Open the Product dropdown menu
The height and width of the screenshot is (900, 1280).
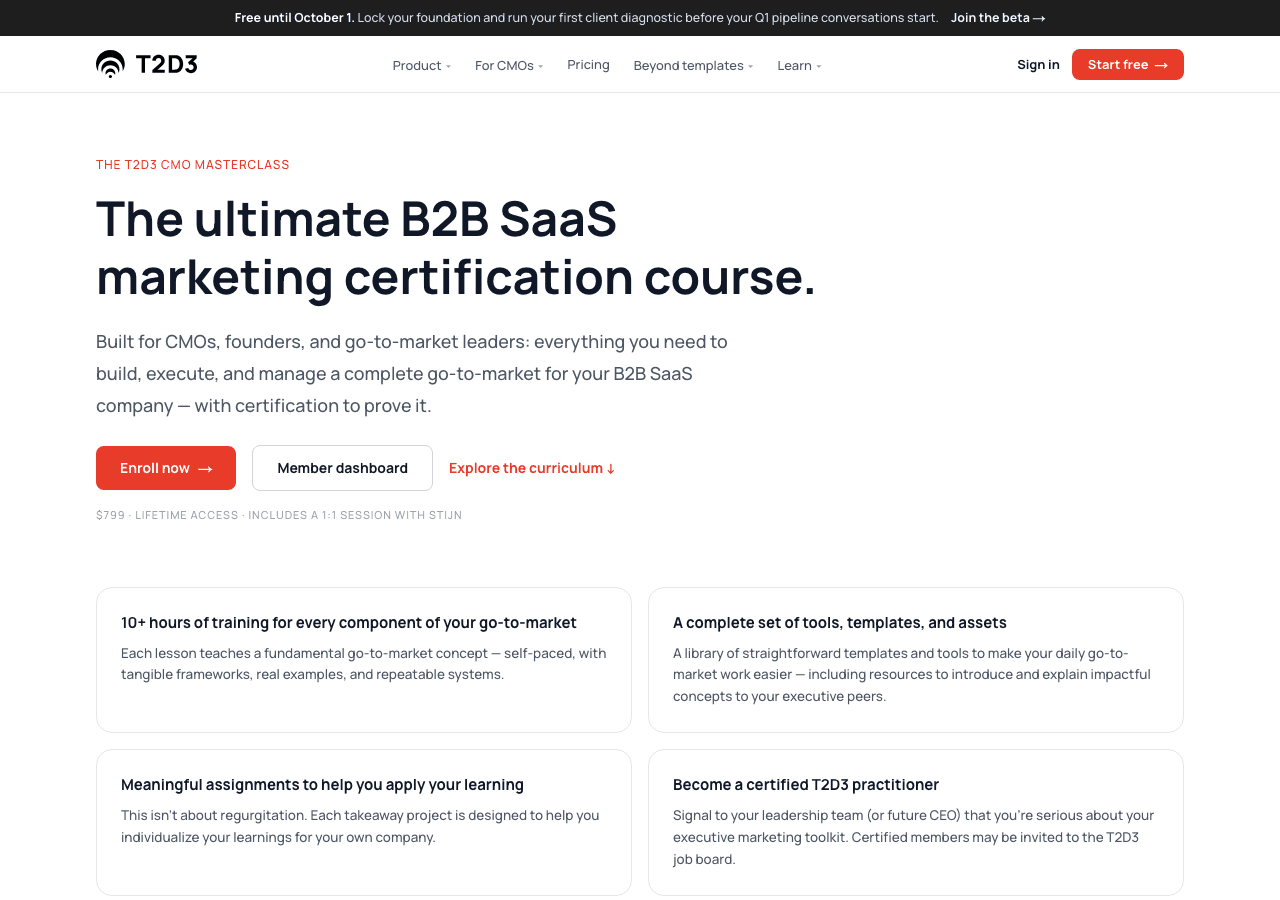click(x=421, y=65)
